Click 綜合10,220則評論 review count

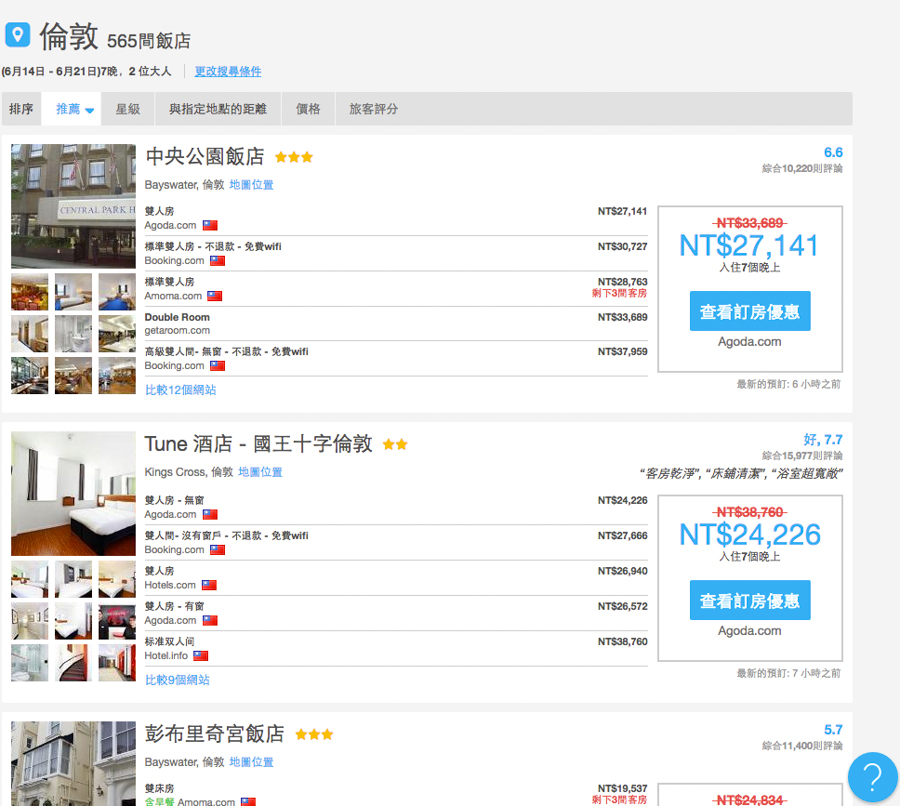tap(802, 168)
